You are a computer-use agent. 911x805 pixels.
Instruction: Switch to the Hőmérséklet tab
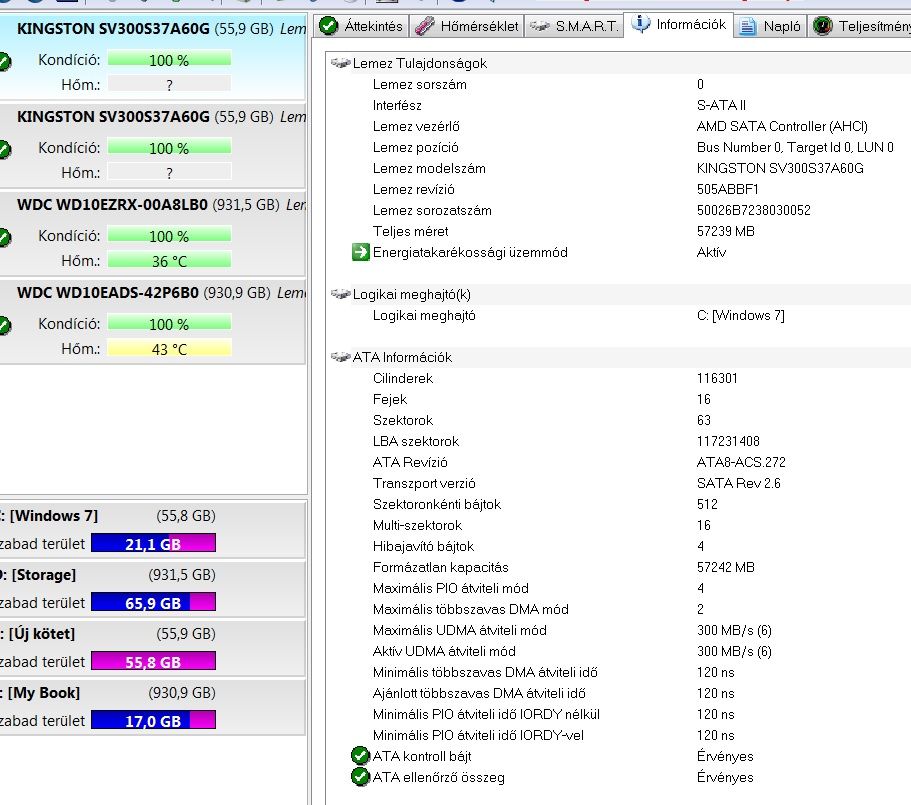click(x=467, y=26)
